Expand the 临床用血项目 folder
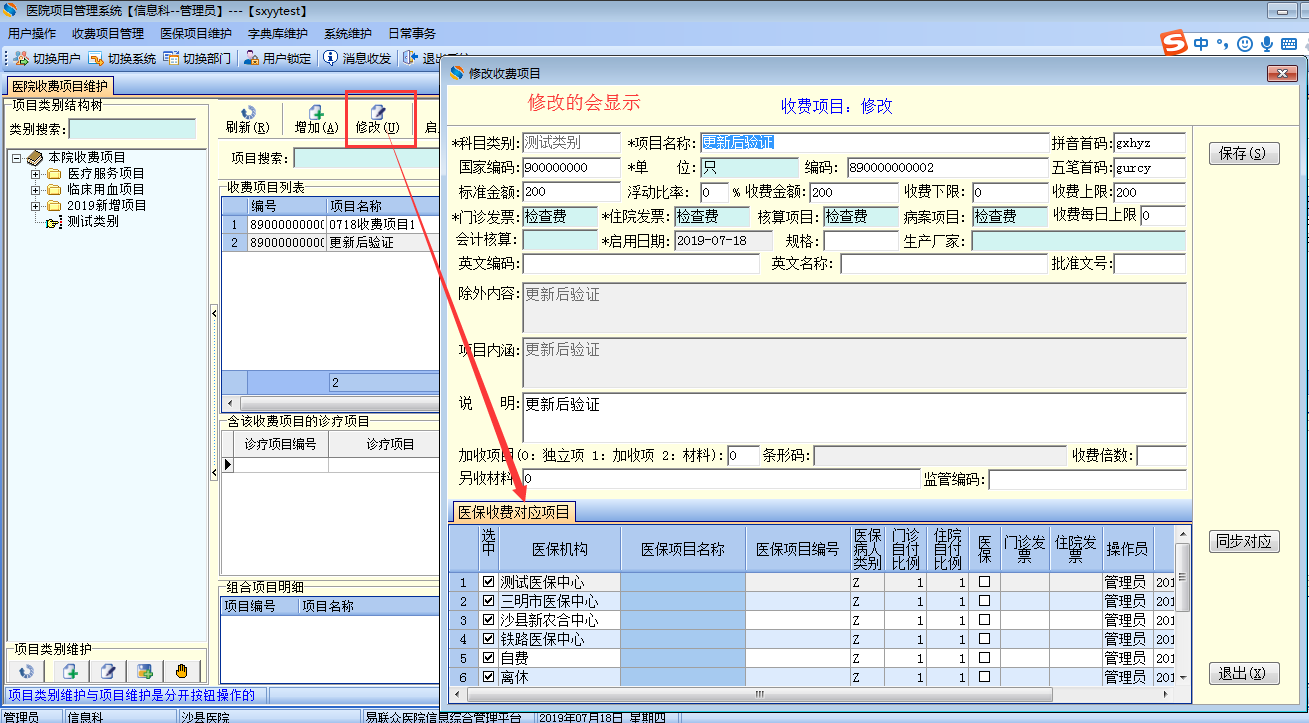The height and width of the screenshot is (723, 1309). coord(36,190)
